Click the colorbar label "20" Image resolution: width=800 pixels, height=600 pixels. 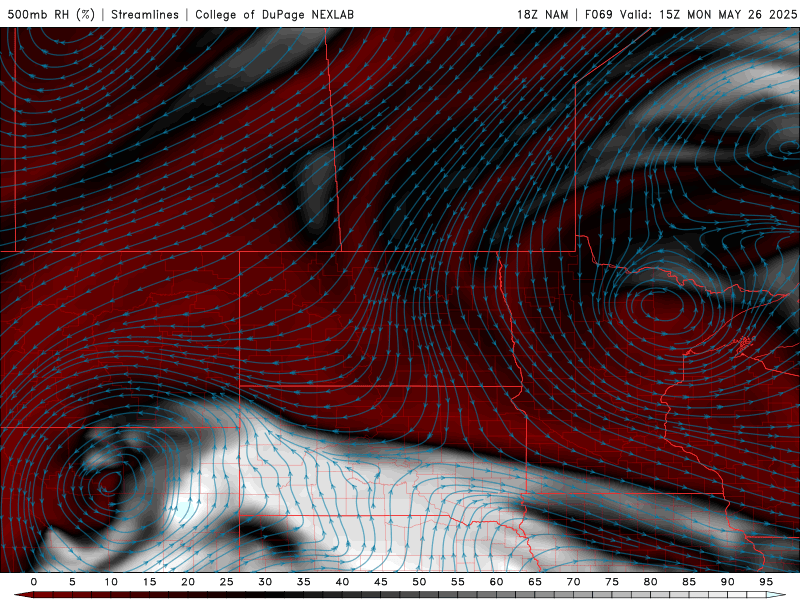tap(188, 582)
